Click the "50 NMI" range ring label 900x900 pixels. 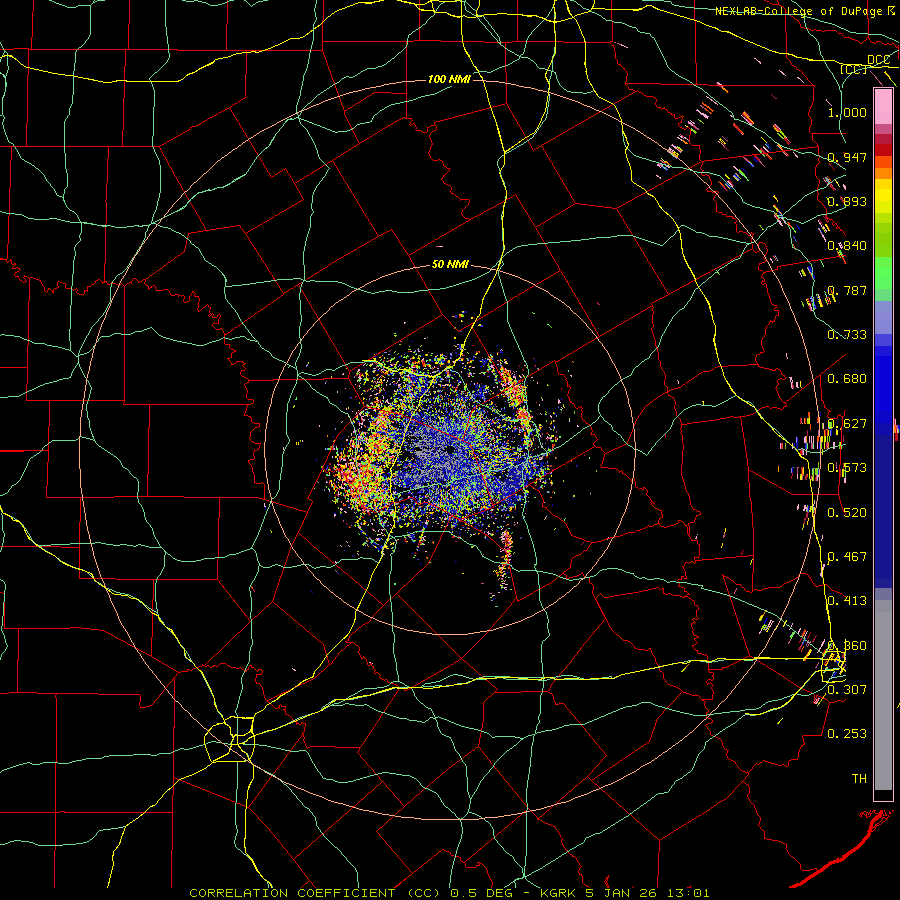tap(450, 265)
